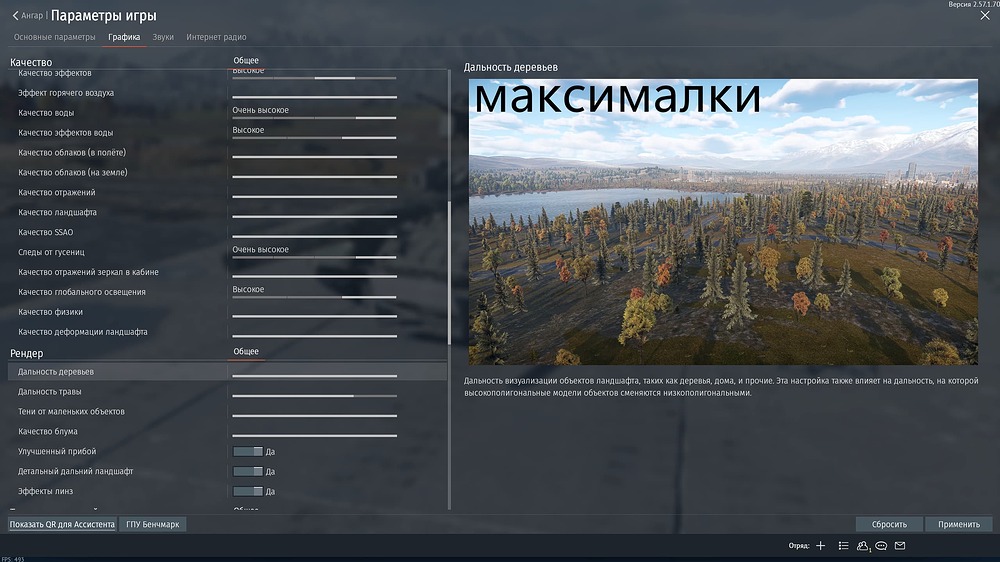
Task: Go back to Ангар hangar
Action: point(28,15)
